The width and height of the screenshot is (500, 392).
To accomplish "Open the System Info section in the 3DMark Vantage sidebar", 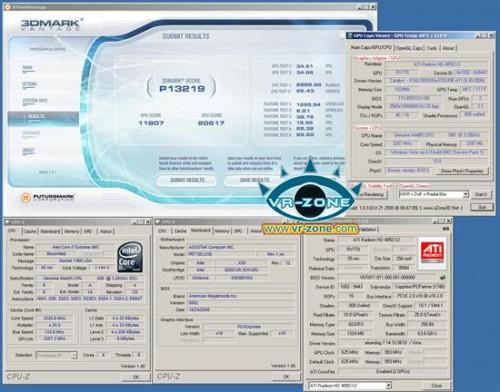I will (x=35, y=101).
